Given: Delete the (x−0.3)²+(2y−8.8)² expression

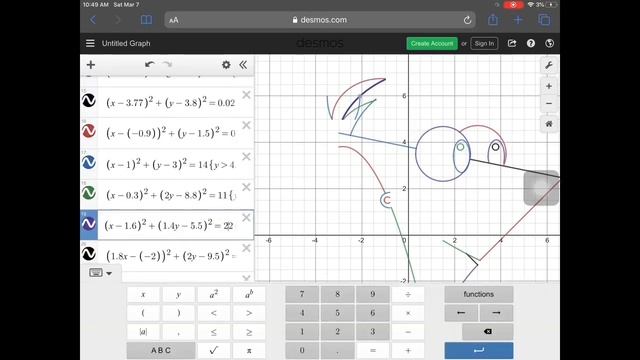Looking at the screenshot, I should point(246,187).
